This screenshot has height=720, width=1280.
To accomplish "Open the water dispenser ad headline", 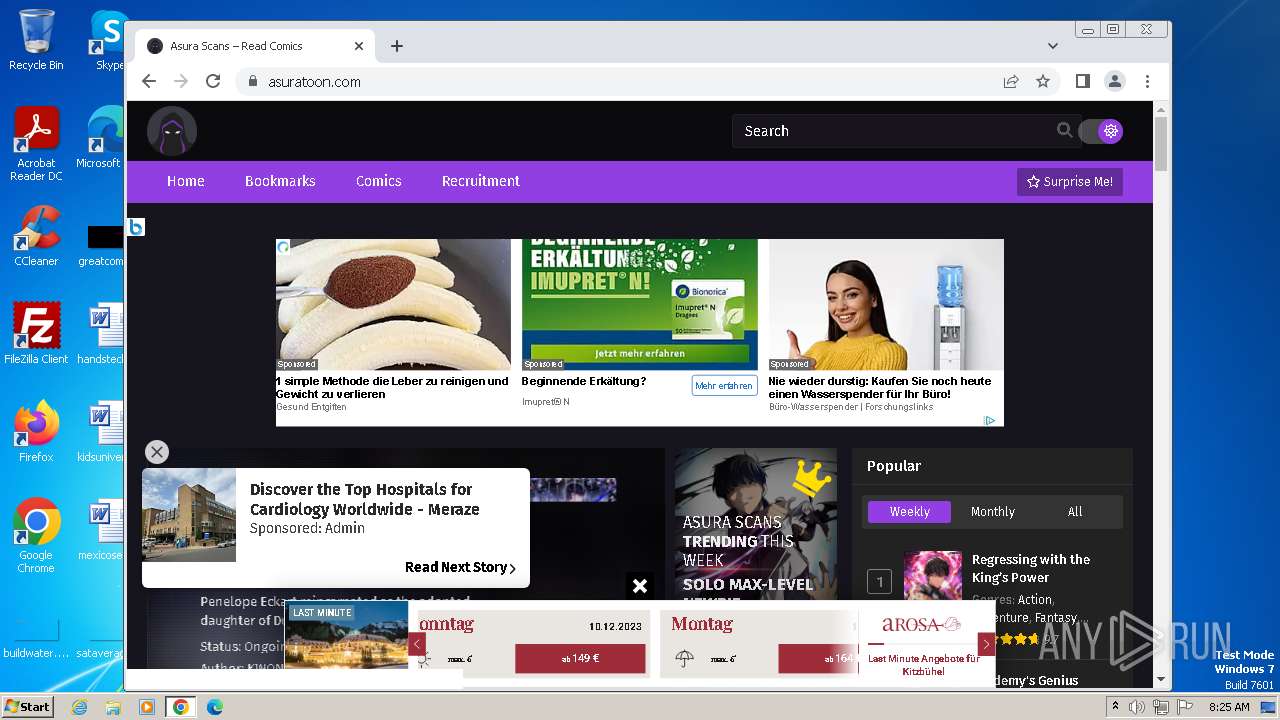I will (x=880, y=387).
